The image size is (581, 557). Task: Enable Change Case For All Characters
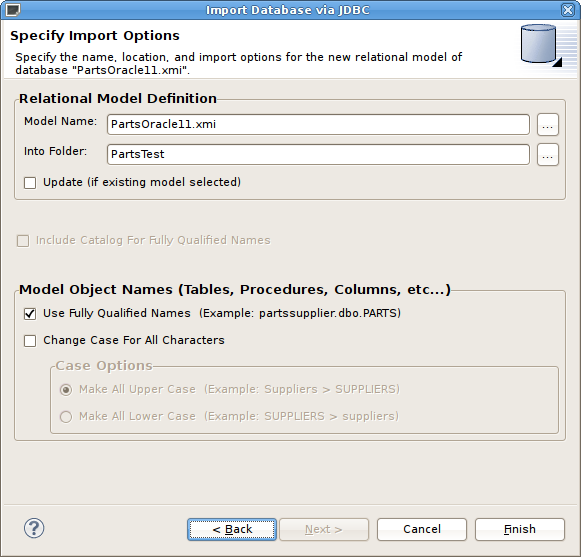30,341
